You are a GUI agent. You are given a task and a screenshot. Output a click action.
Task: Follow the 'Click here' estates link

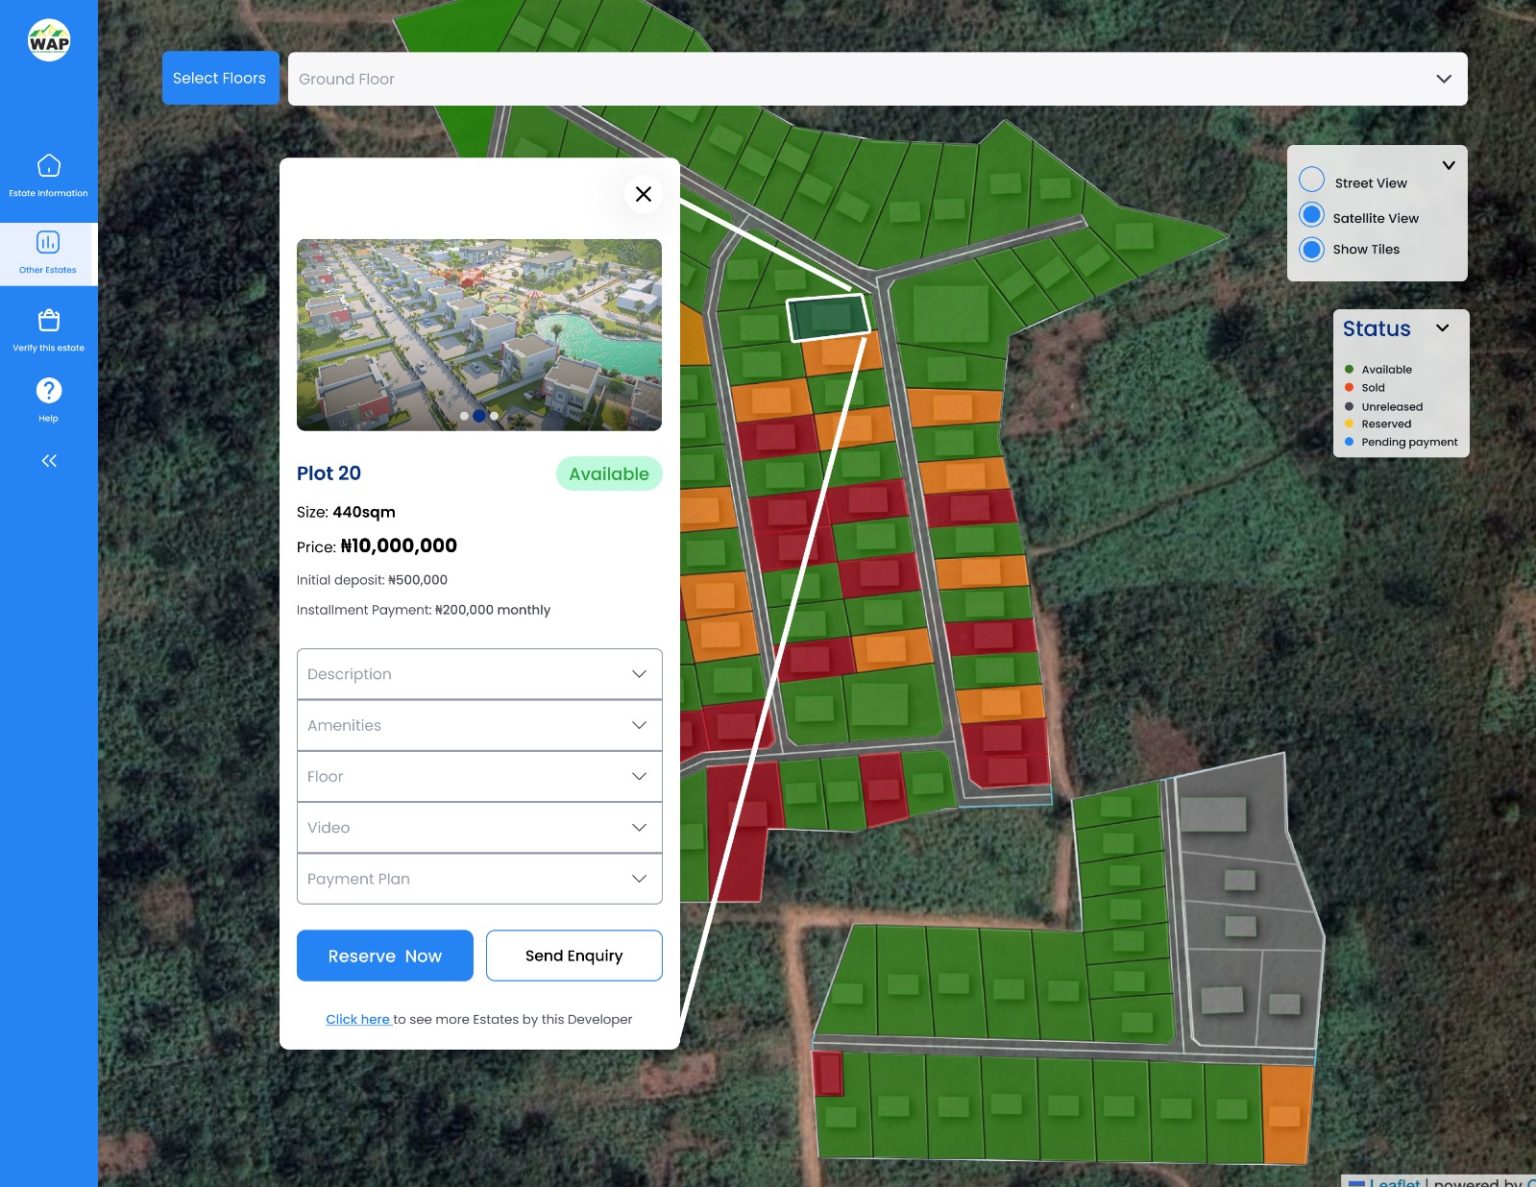point(357,1019)
